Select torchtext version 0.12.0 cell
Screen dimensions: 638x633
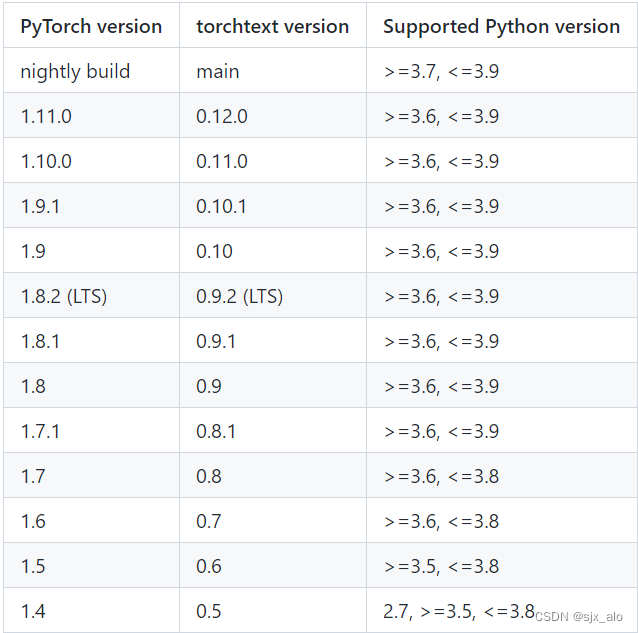tap(222, 117)
